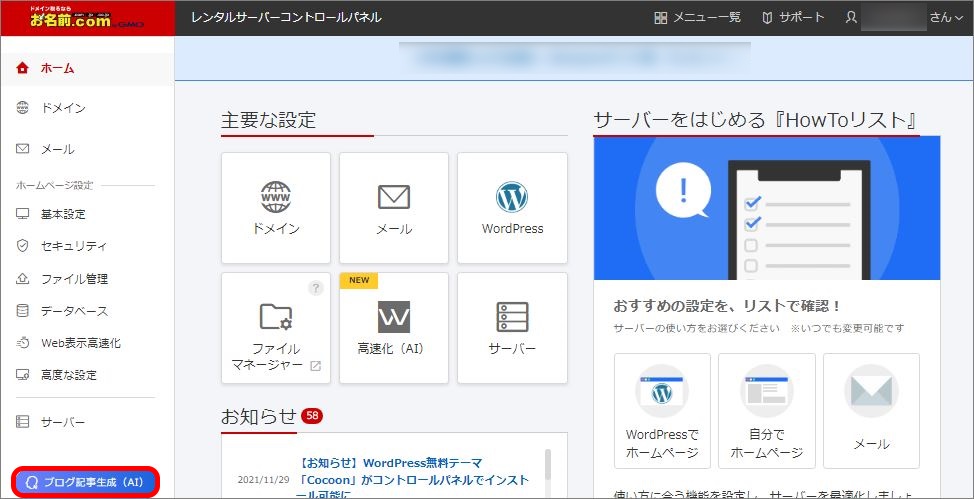Click the NEW badge on 高速化 card
The image size is (974, 499).
pyautogui.click(x=359, y=280)
